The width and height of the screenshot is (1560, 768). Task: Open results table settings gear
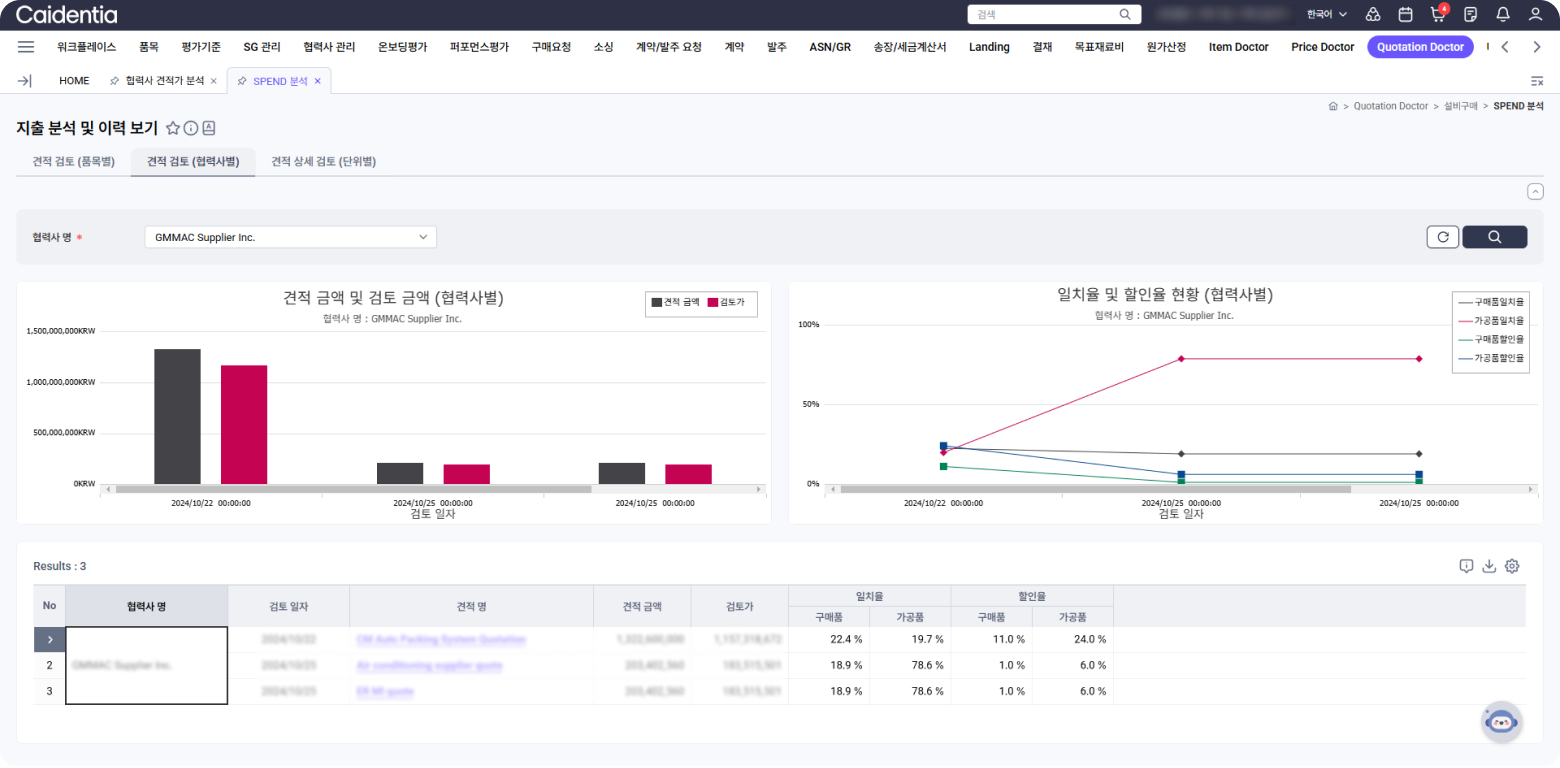1512,566
